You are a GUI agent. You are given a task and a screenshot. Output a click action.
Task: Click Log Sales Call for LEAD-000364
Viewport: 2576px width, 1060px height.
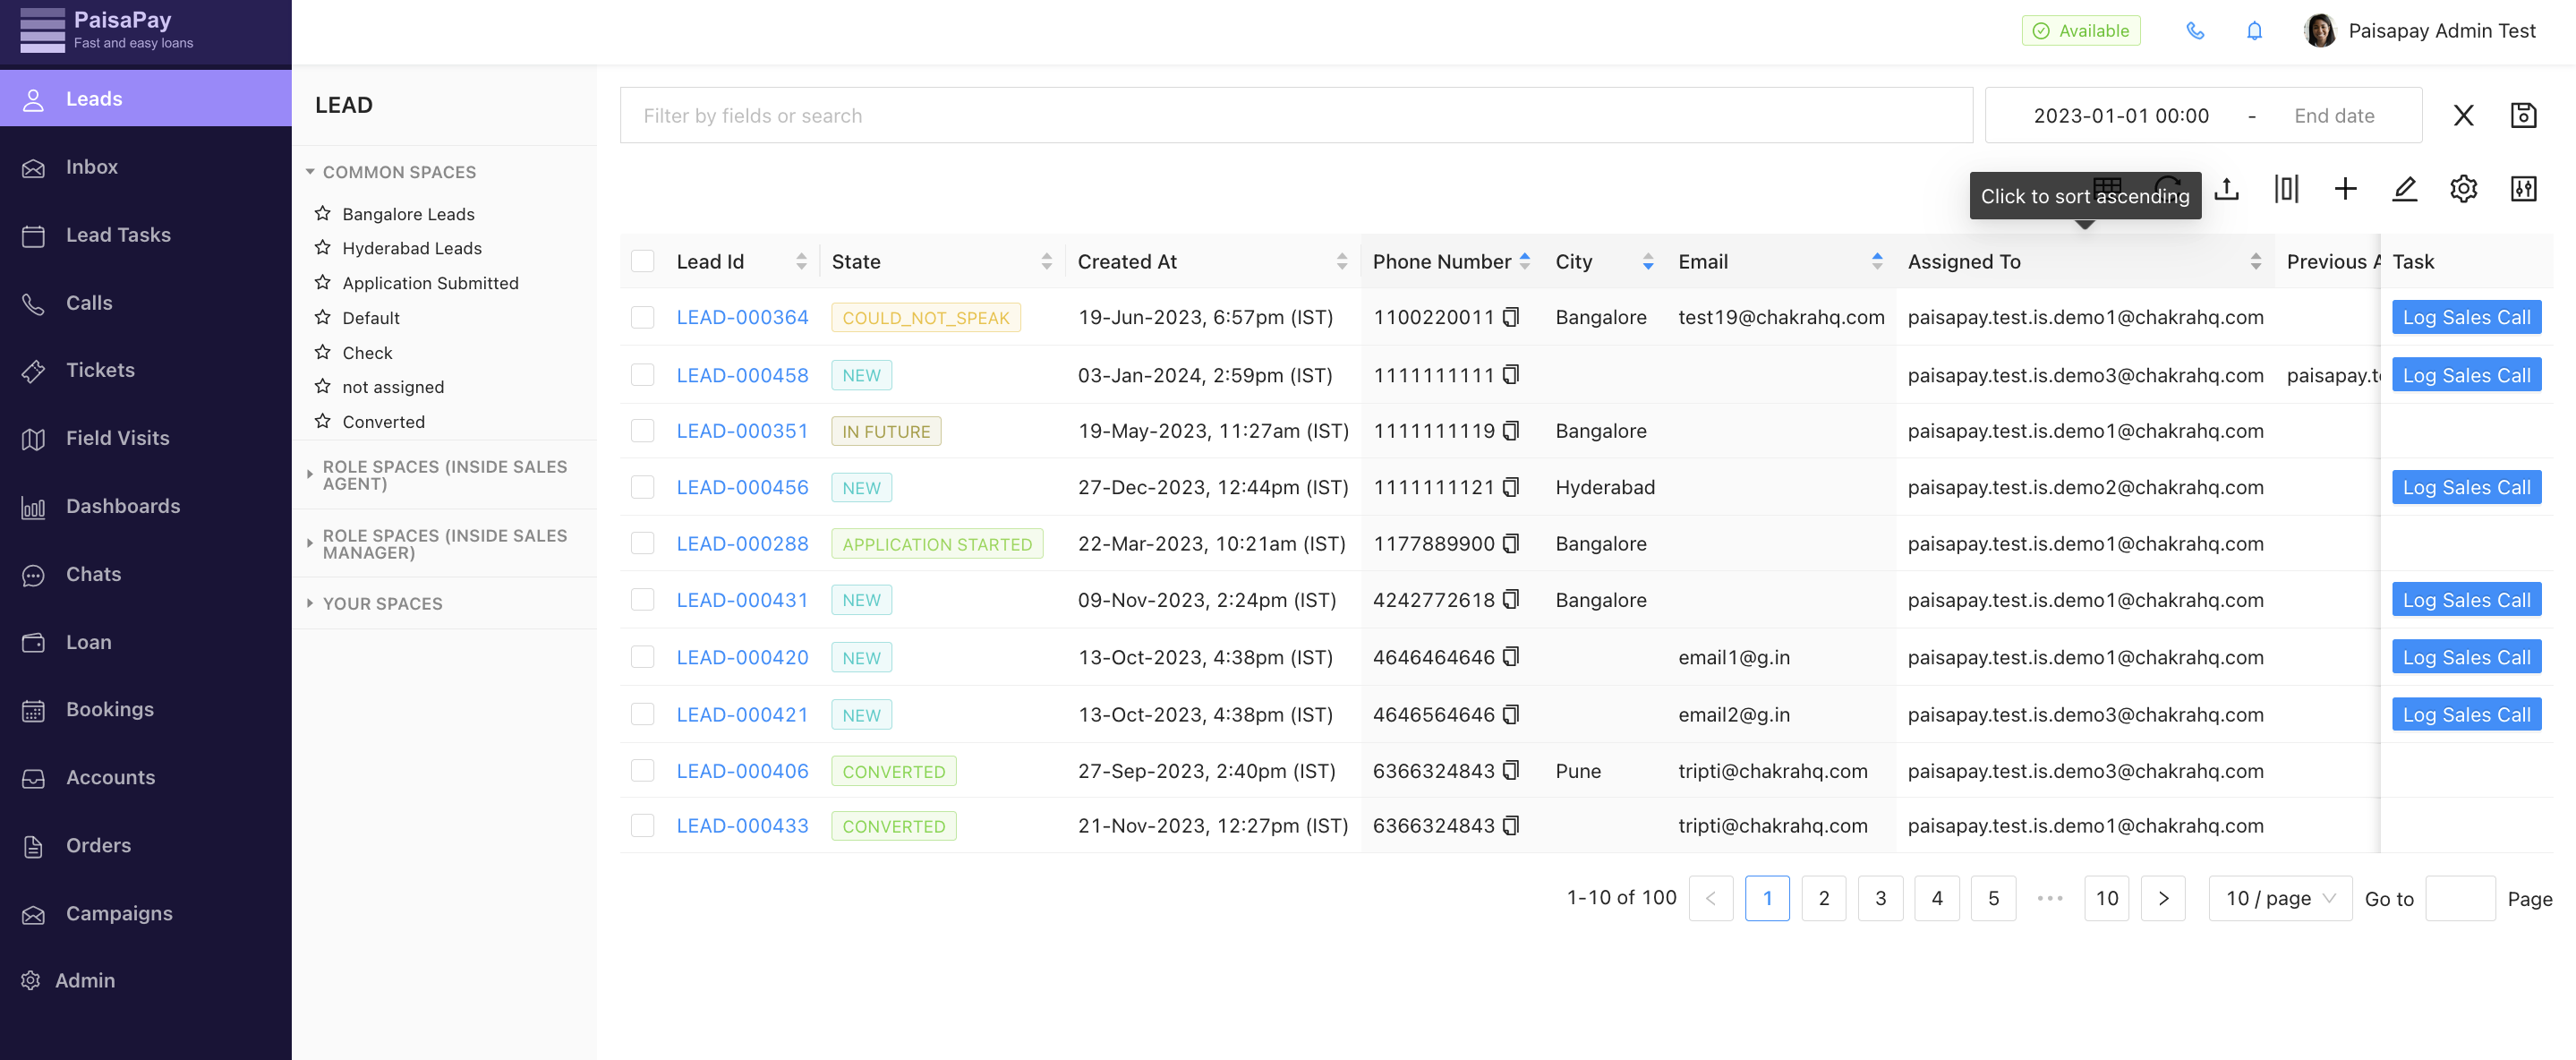2466,317
